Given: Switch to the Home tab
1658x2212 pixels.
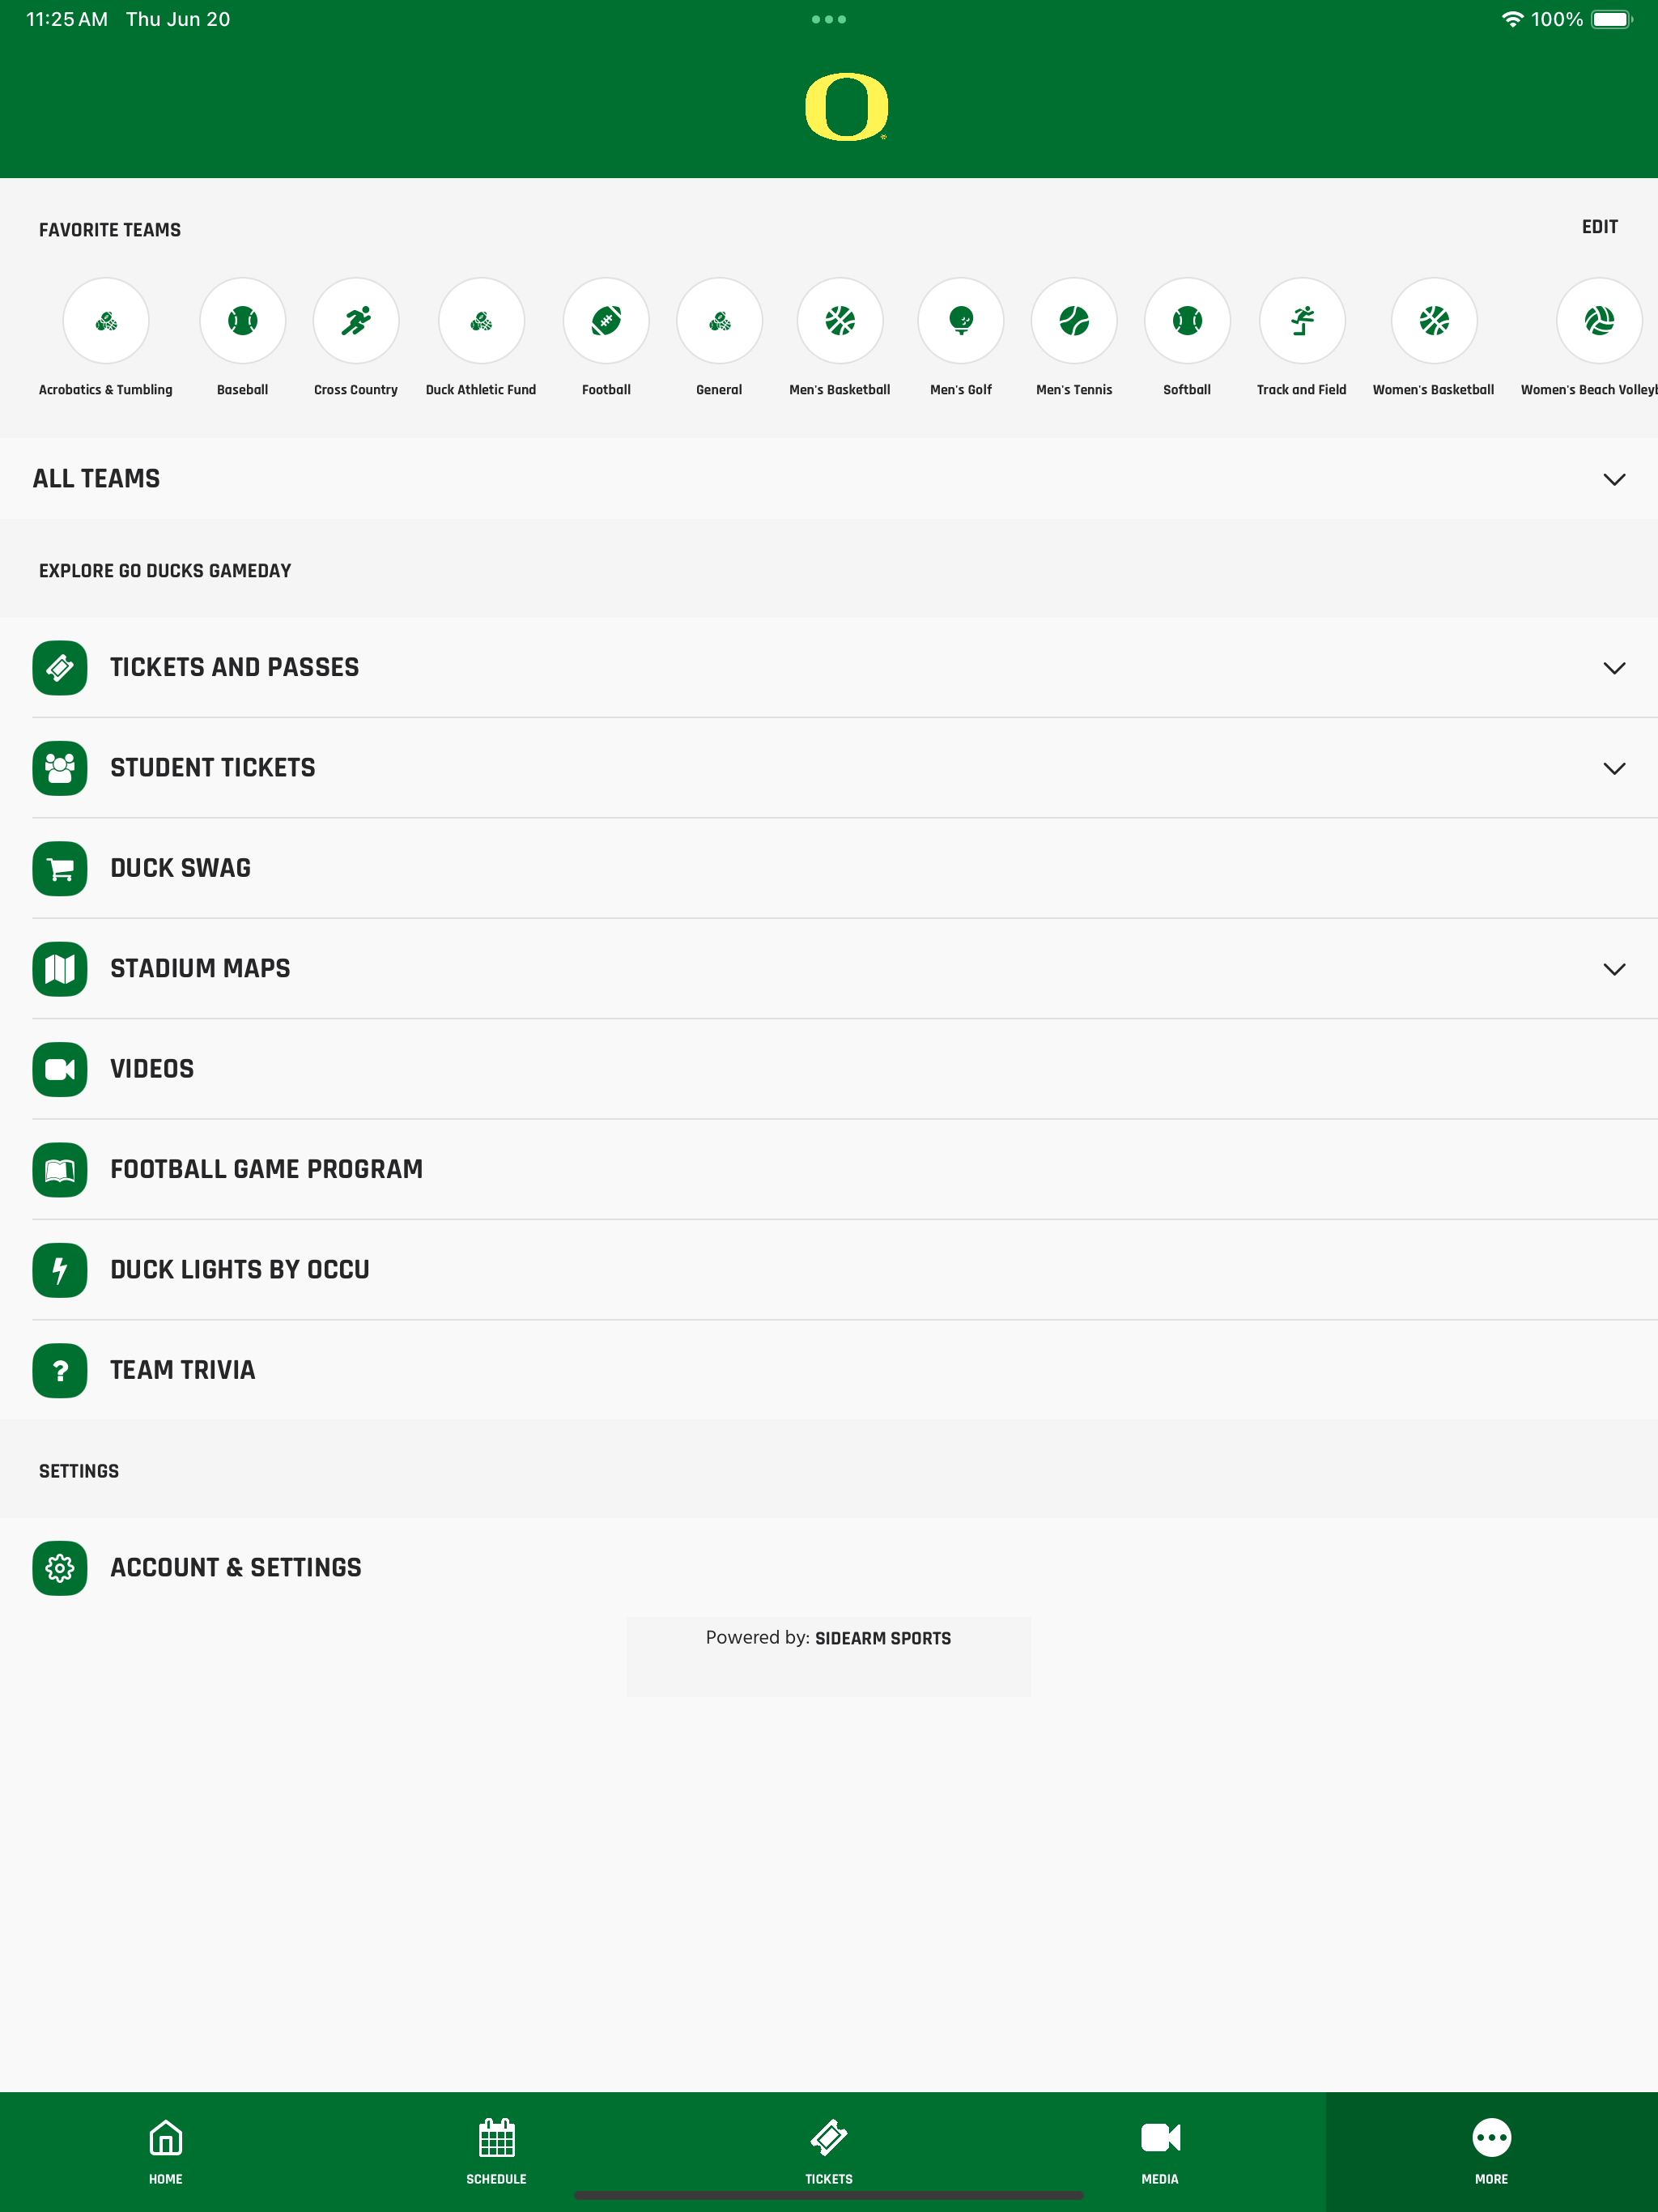Looking at the screenshot, I should (166, 2151).
